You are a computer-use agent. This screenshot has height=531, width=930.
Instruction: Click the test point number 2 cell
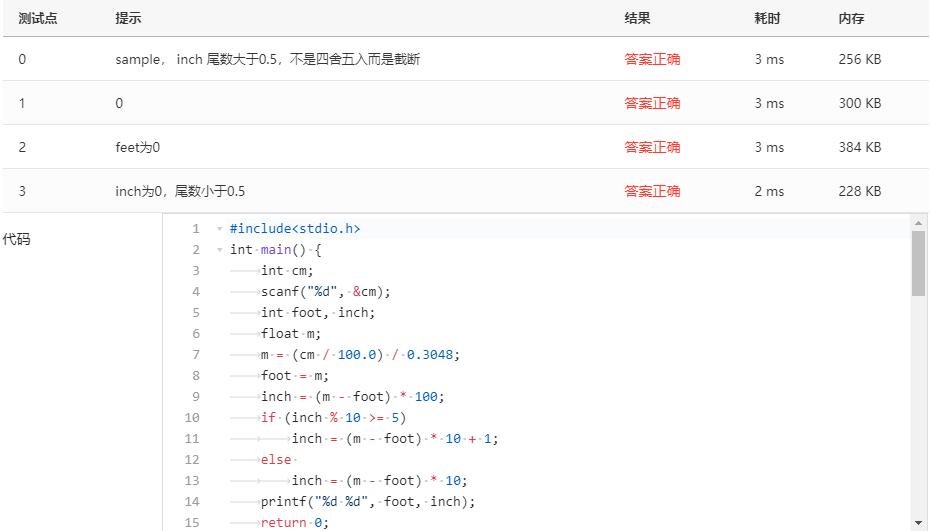tap(22, 147)
